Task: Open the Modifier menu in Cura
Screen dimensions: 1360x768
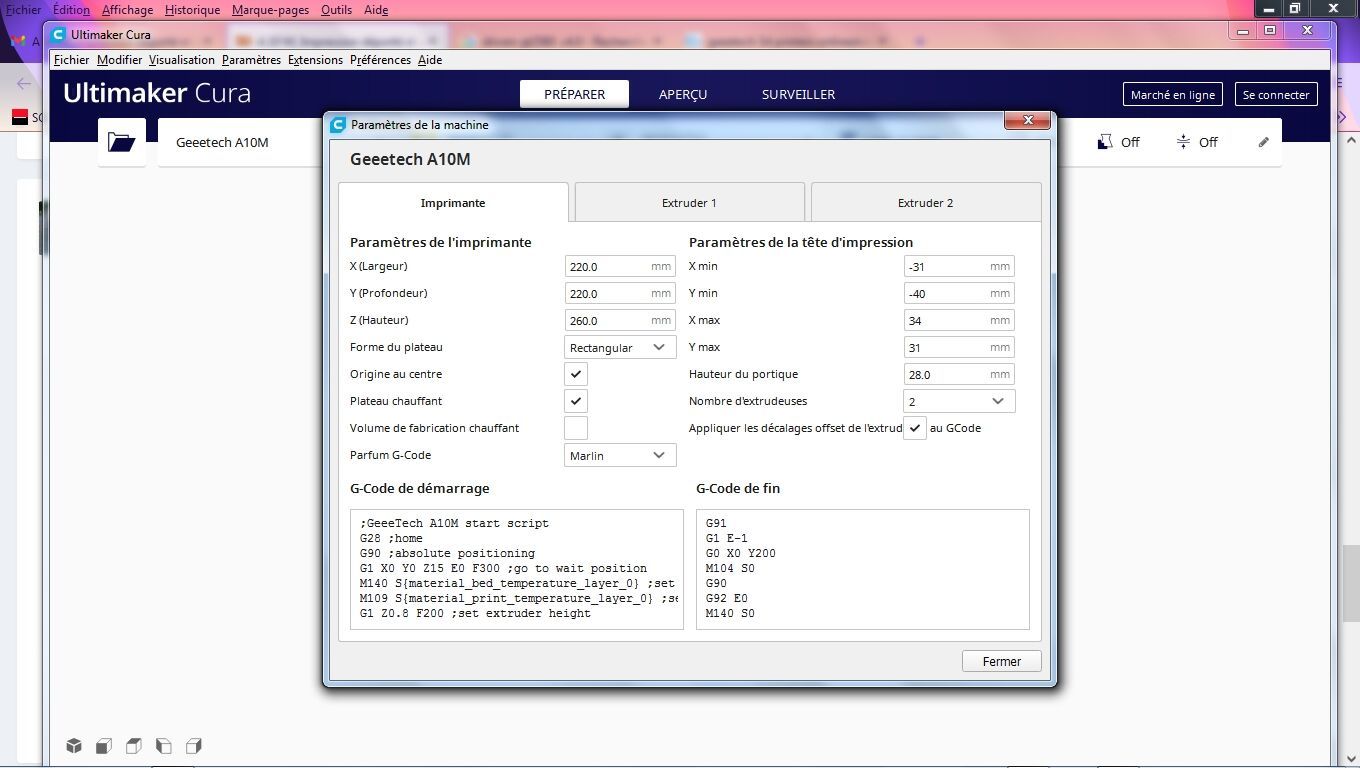Action: click(119, 60)
